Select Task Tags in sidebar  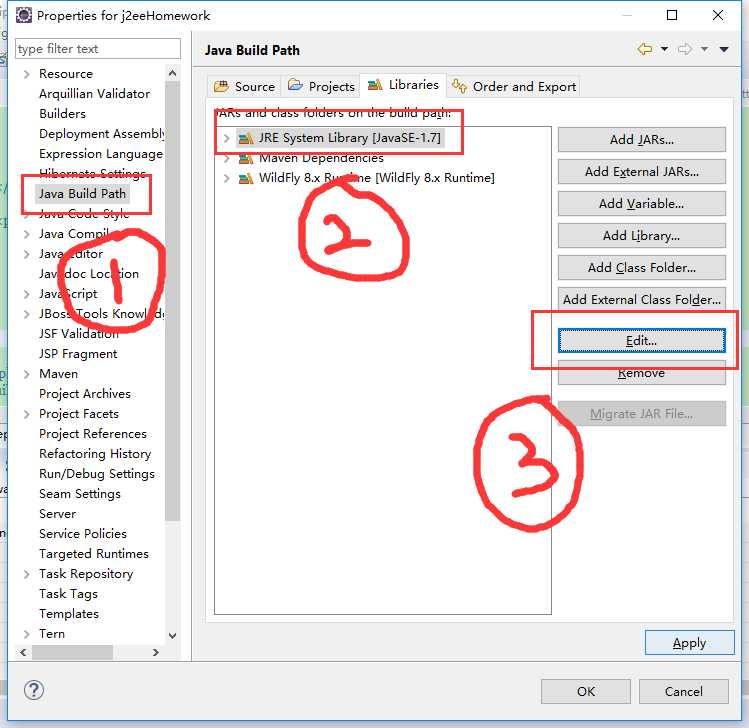point(68,594)
